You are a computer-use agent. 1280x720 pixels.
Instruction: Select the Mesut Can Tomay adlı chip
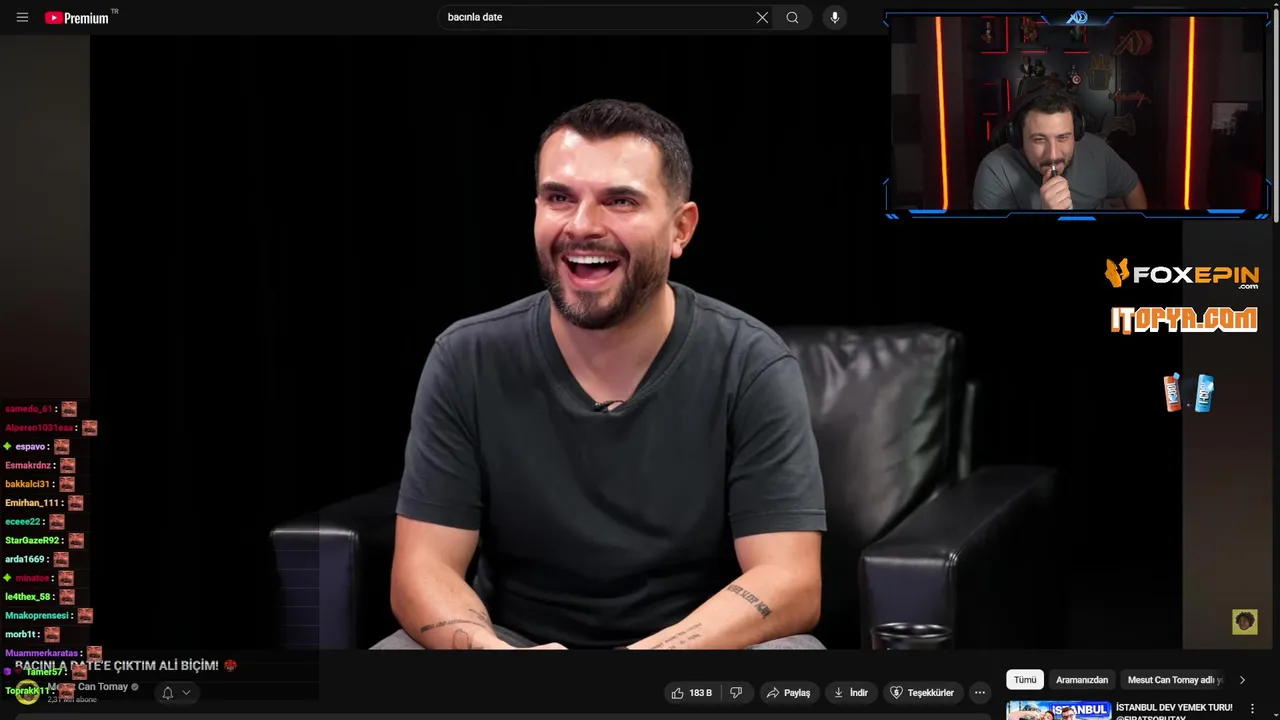[1175, 680]
